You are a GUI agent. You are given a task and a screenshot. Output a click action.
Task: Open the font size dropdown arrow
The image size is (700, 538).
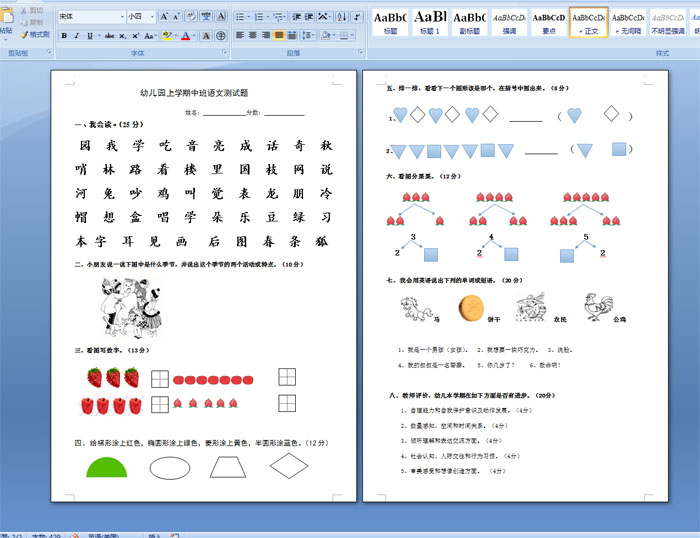(152, 17)
